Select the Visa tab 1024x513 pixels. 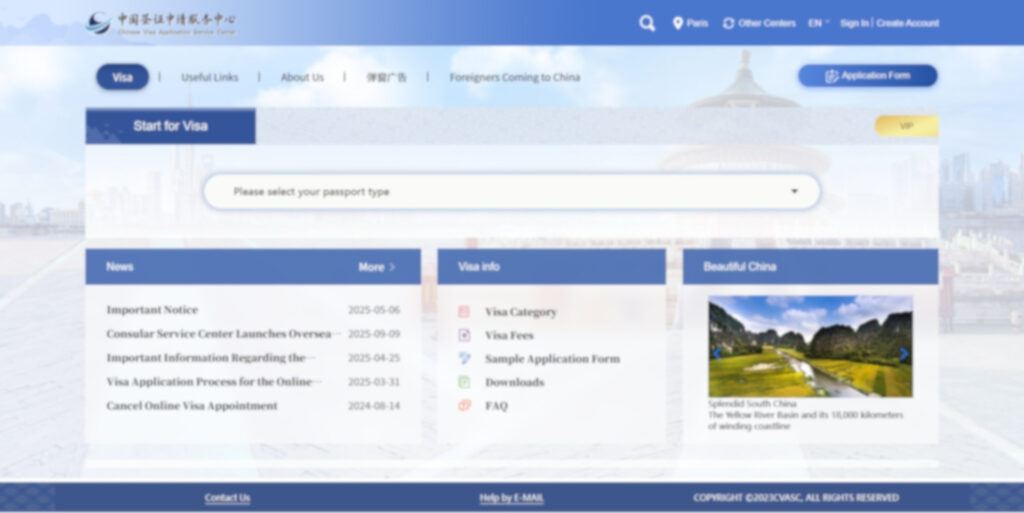click(x=122, y=77)
